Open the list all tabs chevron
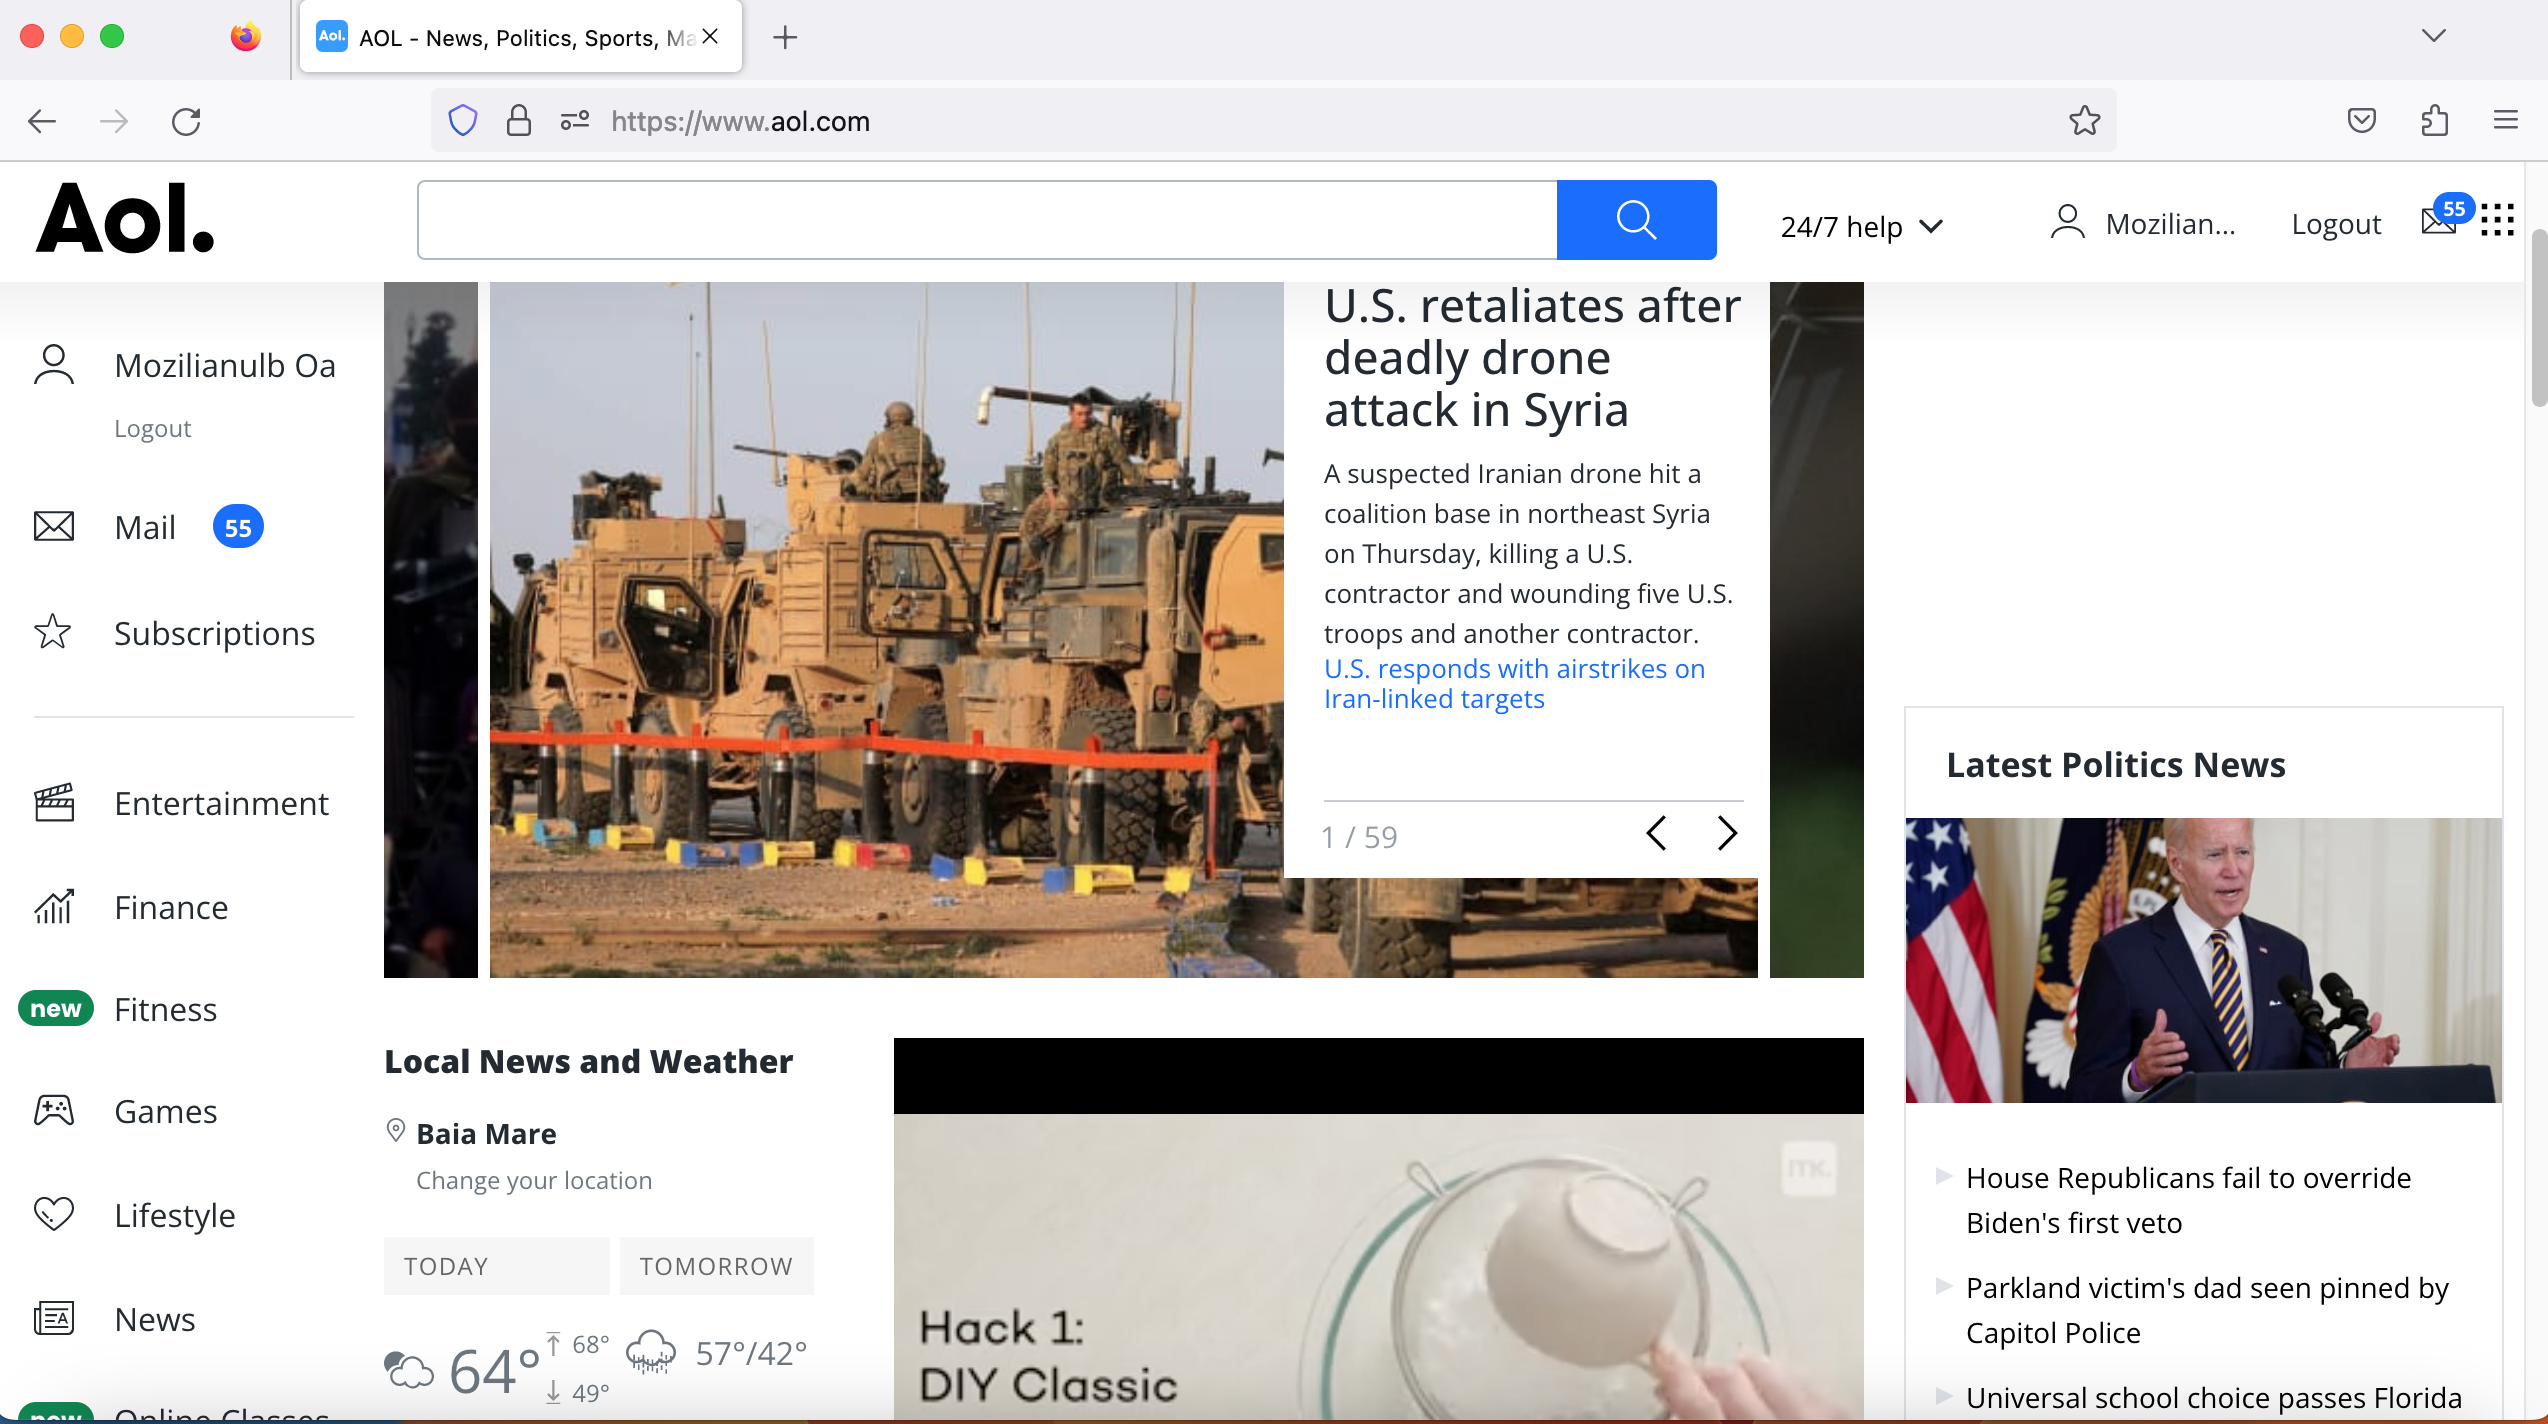 point(2433,36)
